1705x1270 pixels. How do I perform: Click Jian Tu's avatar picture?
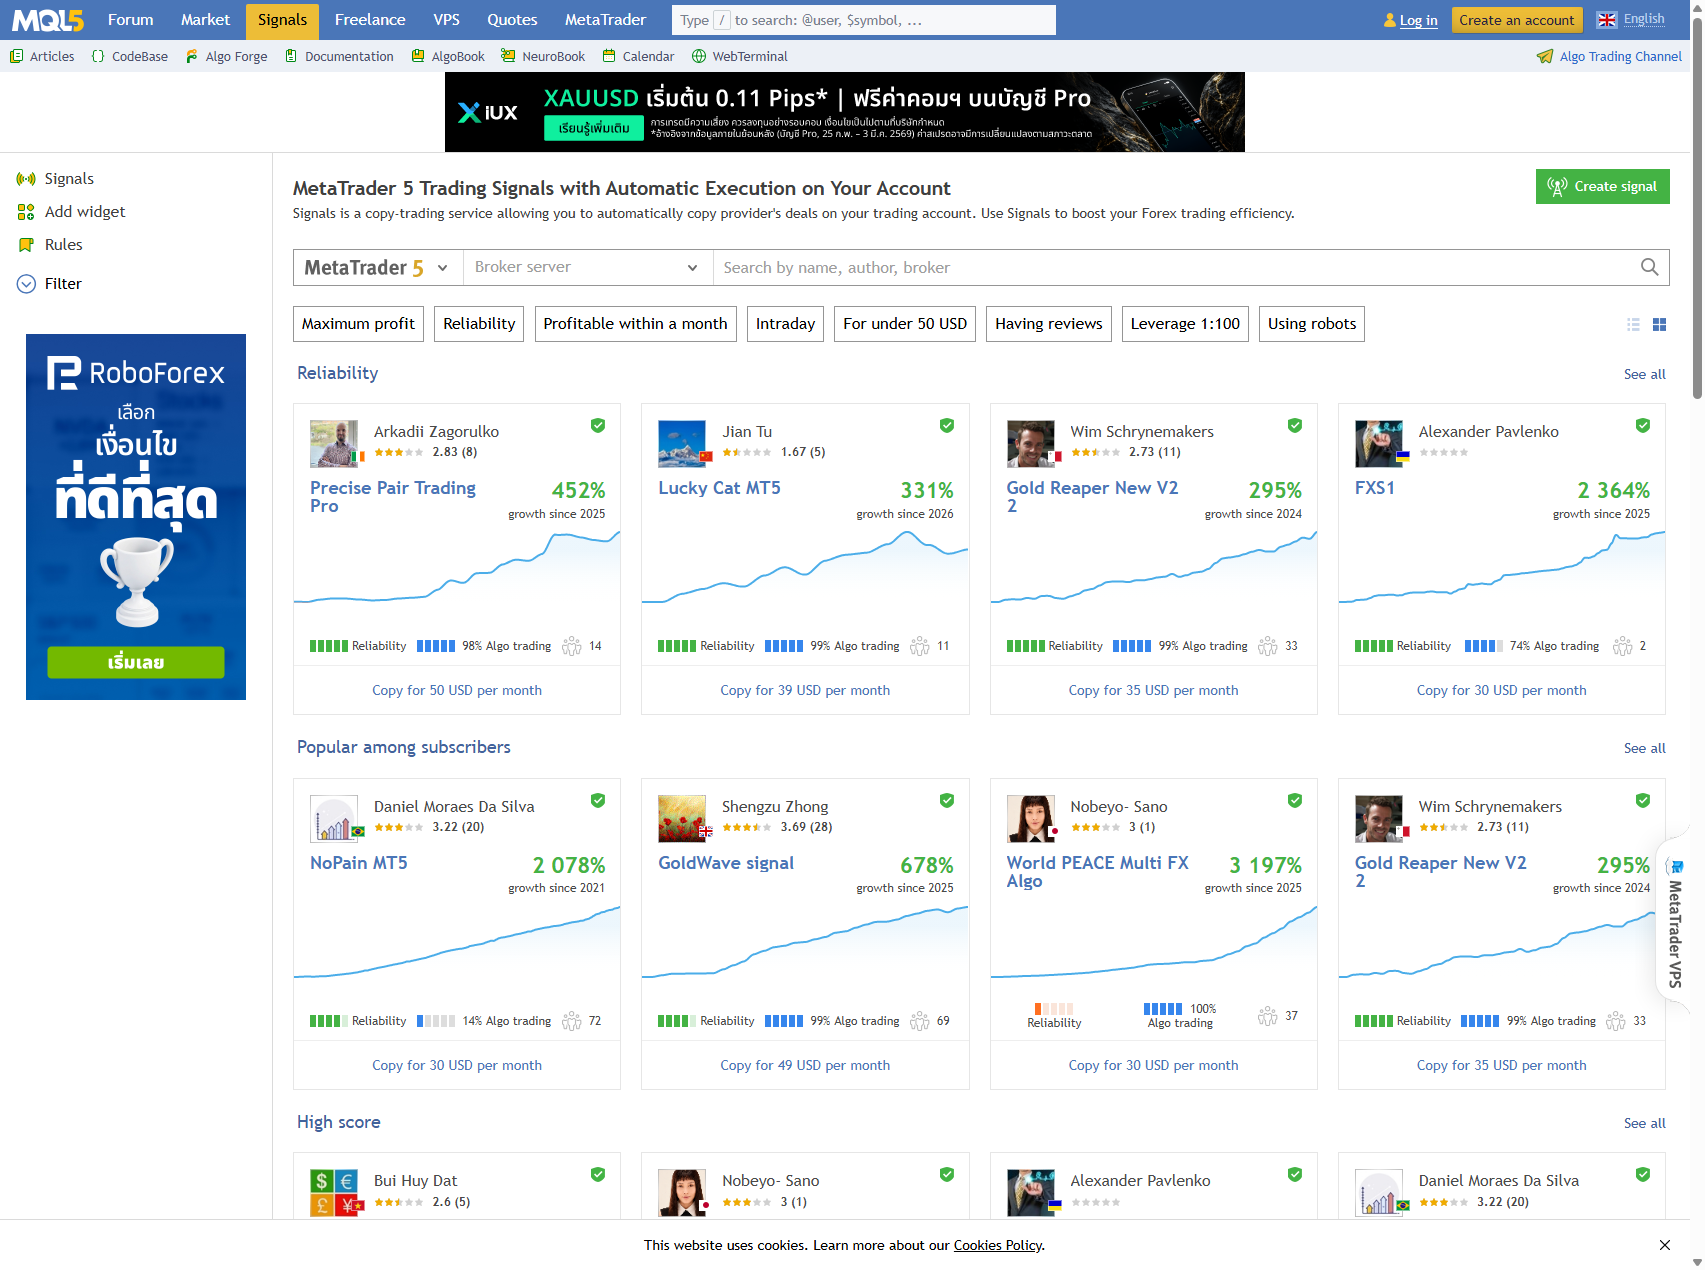682,444
